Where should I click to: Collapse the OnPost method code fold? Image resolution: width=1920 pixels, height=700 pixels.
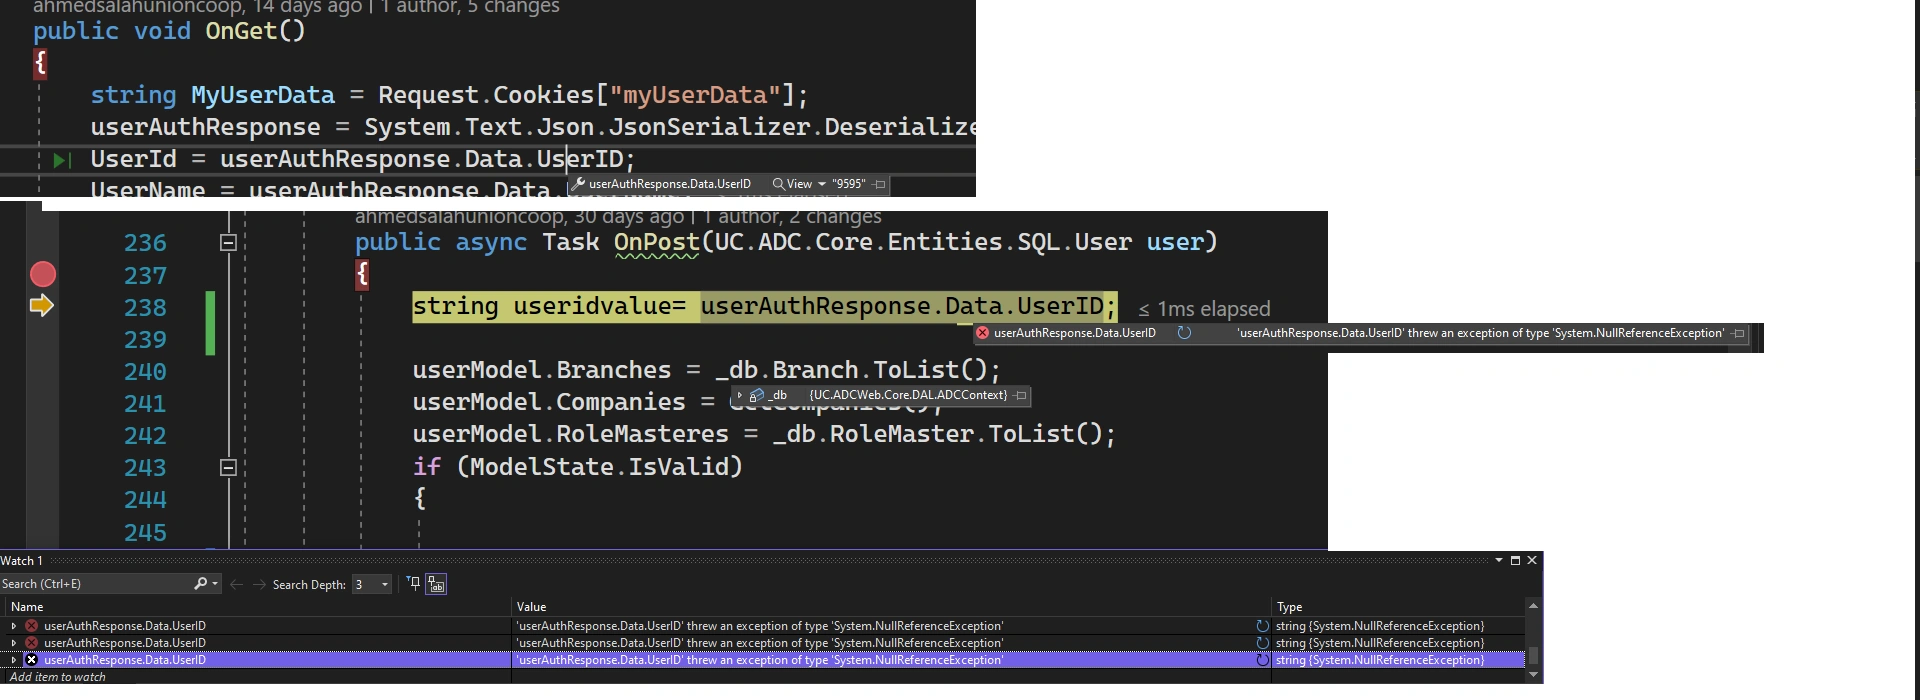[228, 243]
